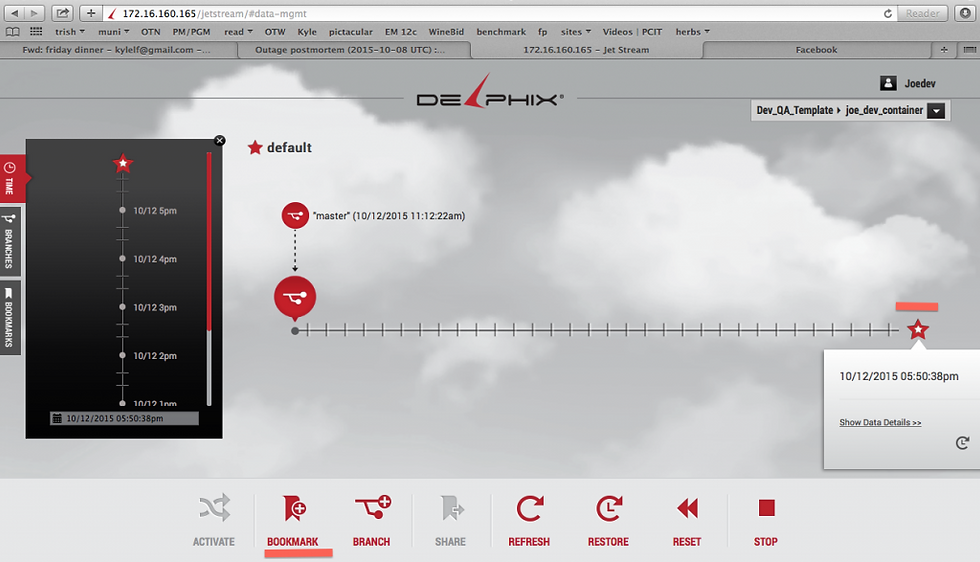Screen dimensions: 980x562
Task: Switch to Fwd: friday dinner tab
Action: 118,50
